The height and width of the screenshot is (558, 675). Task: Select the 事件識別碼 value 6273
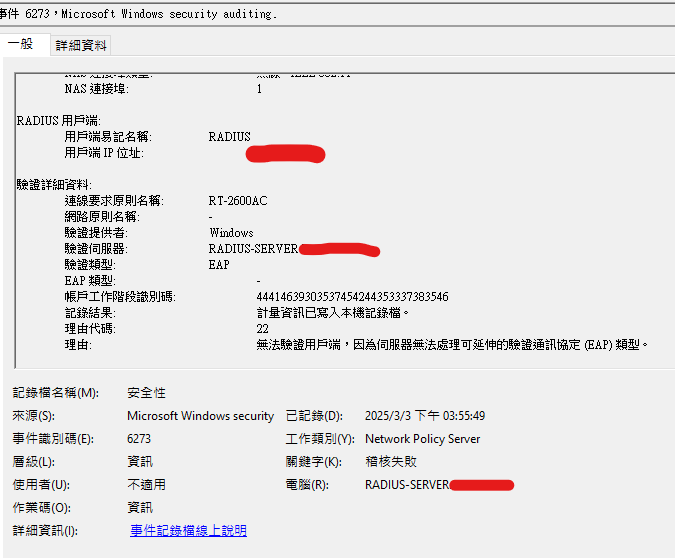(x=139, y=439)
